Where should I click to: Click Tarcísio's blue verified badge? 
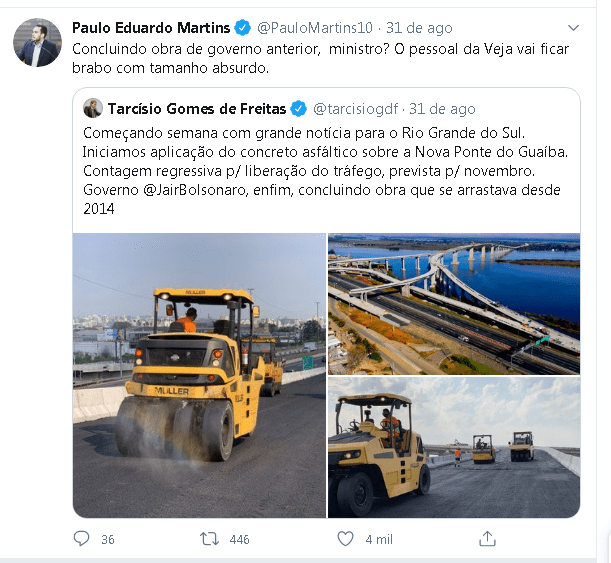point(299,109)
